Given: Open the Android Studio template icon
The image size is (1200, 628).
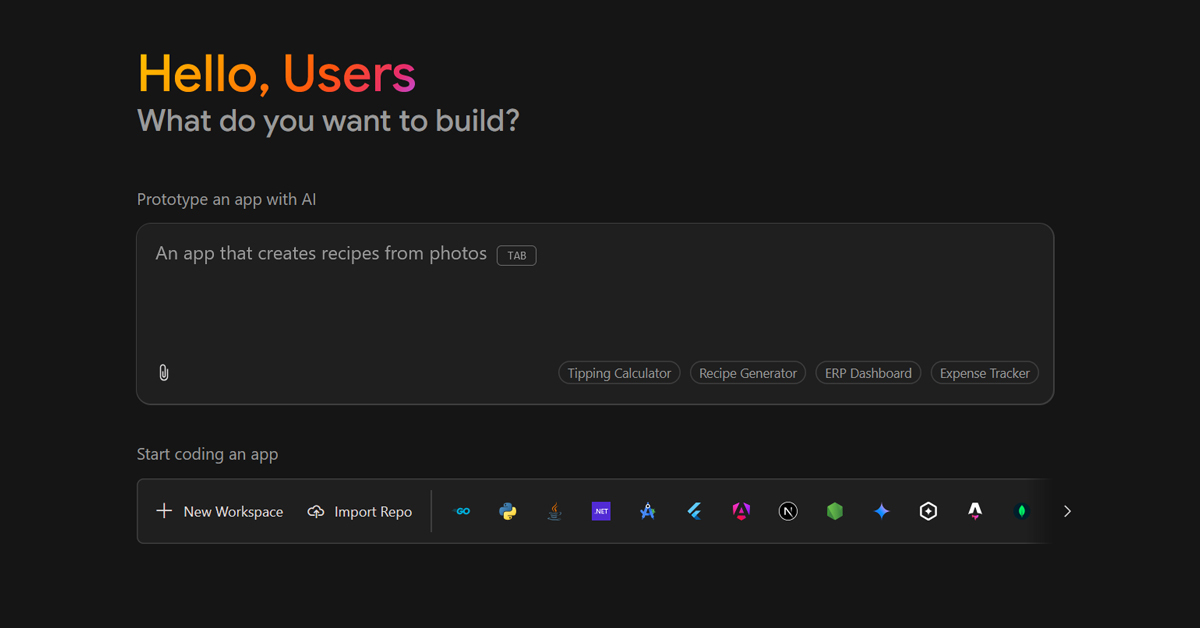Looking at the screenshot, I should coord(647,511).
